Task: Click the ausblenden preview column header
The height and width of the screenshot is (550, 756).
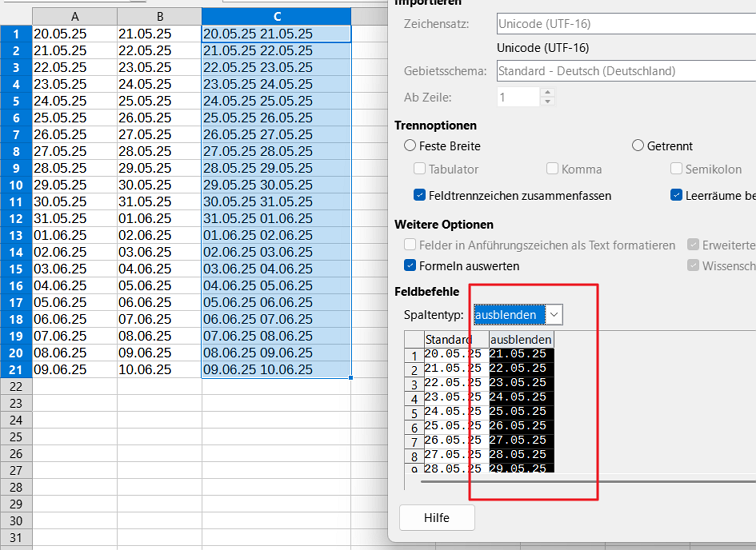Action: pyautogui.click(x=521, y=340)
